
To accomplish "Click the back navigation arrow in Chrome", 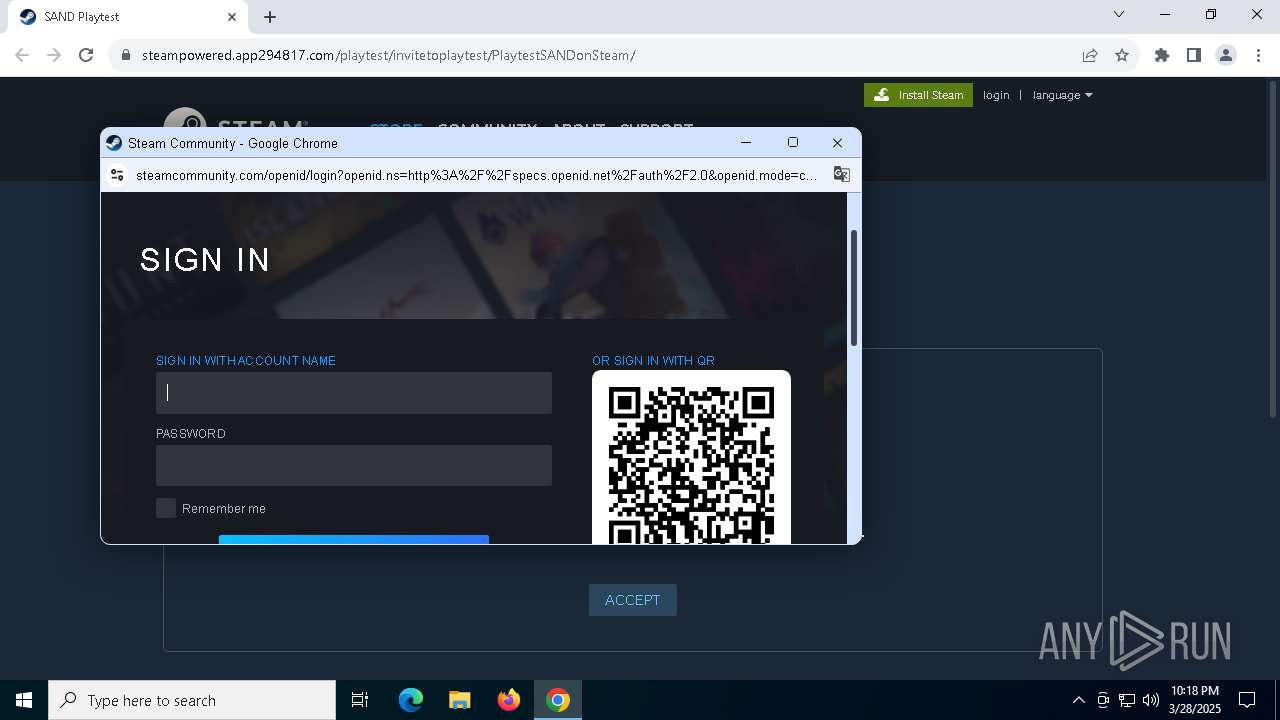I will [x=22, y=55].
